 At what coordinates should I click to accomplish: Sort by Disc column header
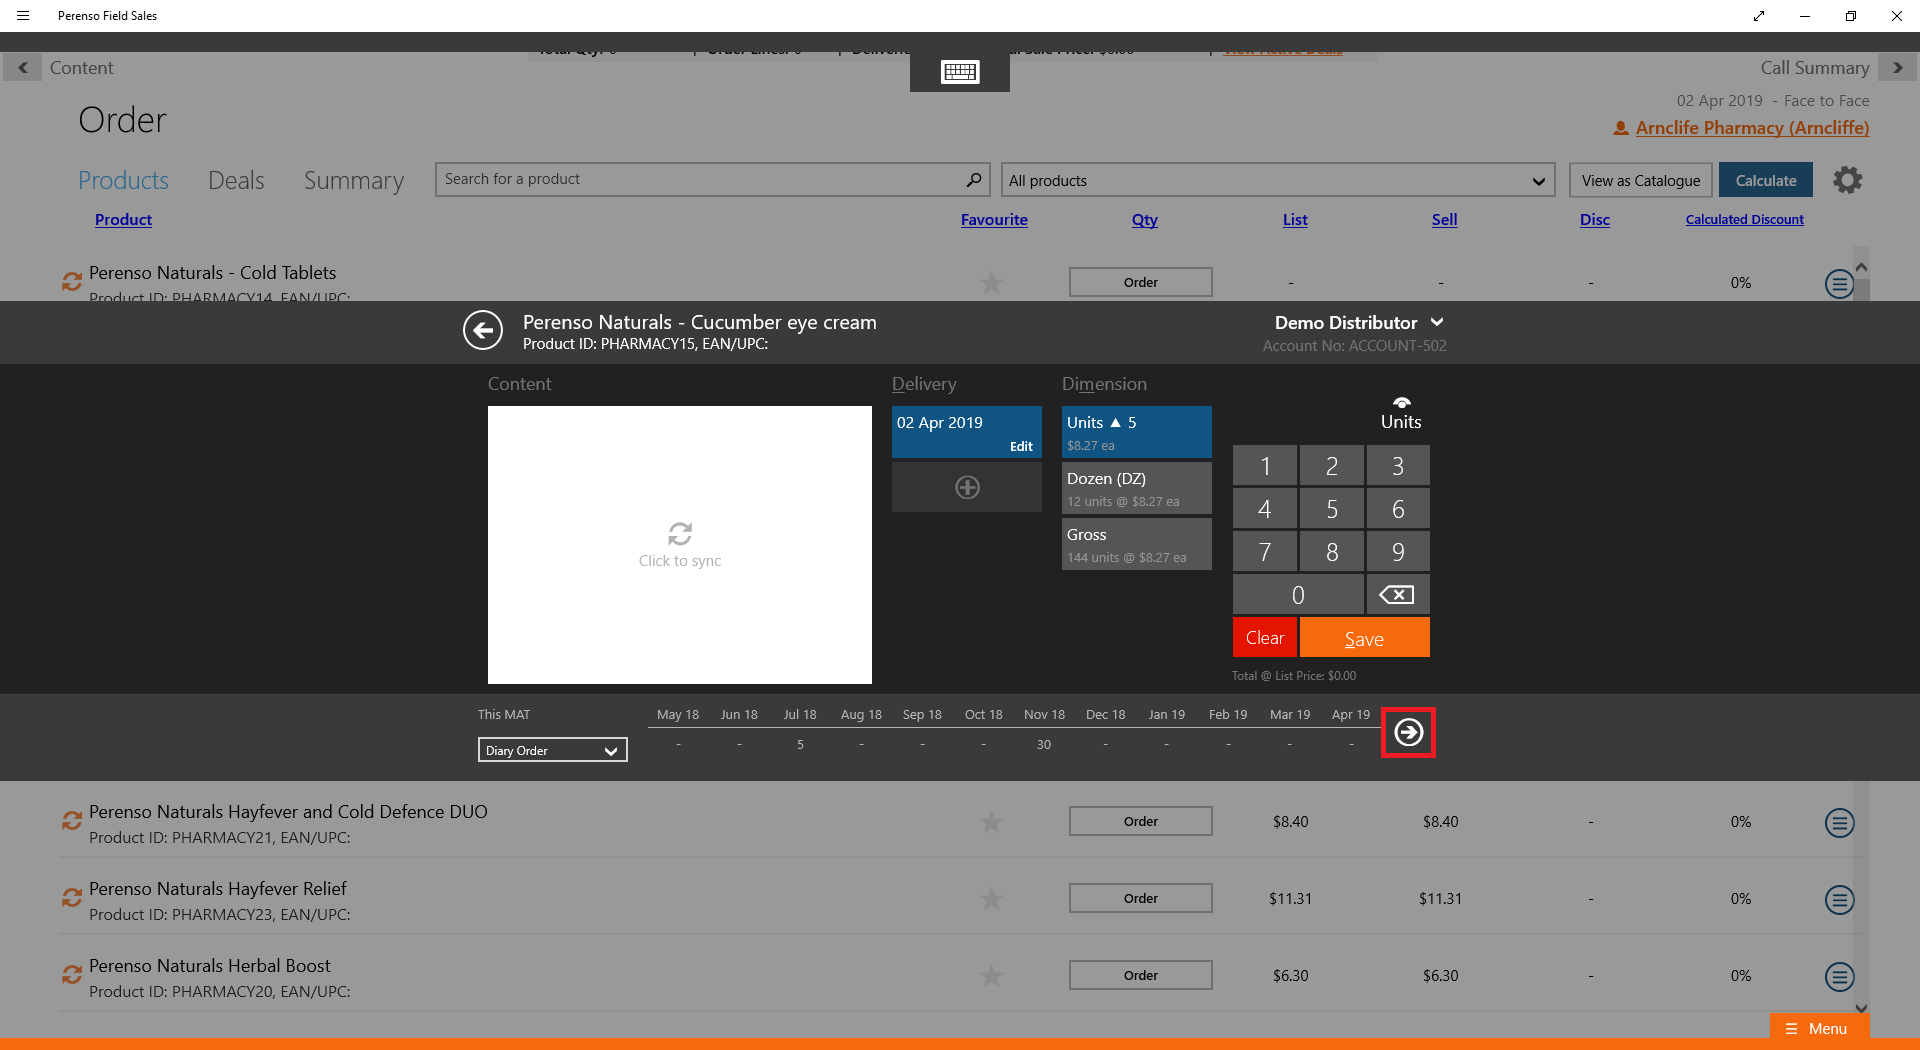1595,220
